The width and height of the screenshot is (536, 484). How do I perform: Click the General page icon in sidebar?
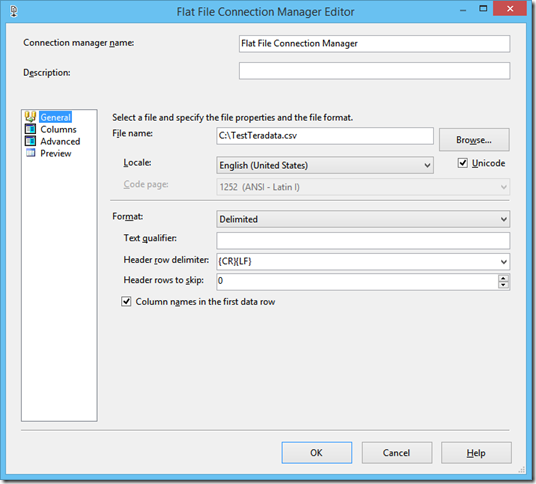point(30,117)
